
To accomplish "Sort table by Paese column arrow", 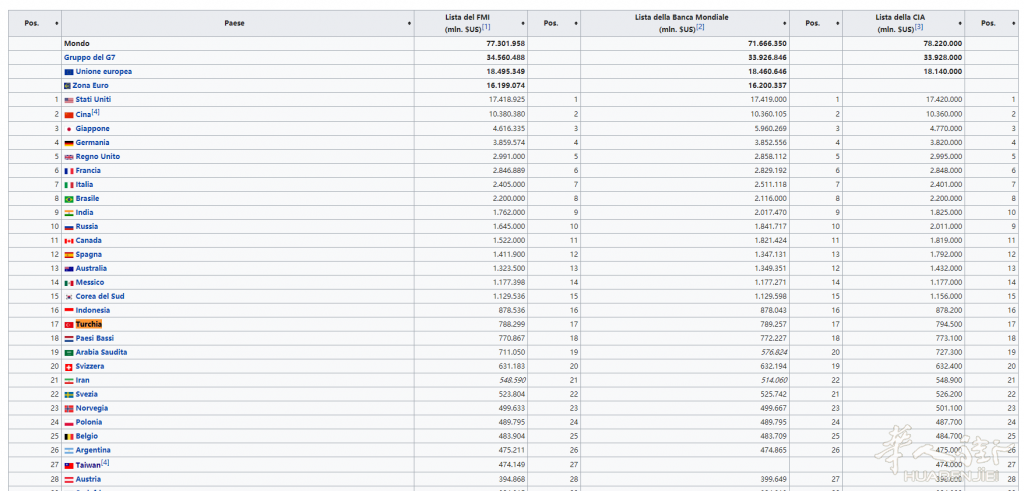I will click(x=409, y=23).
